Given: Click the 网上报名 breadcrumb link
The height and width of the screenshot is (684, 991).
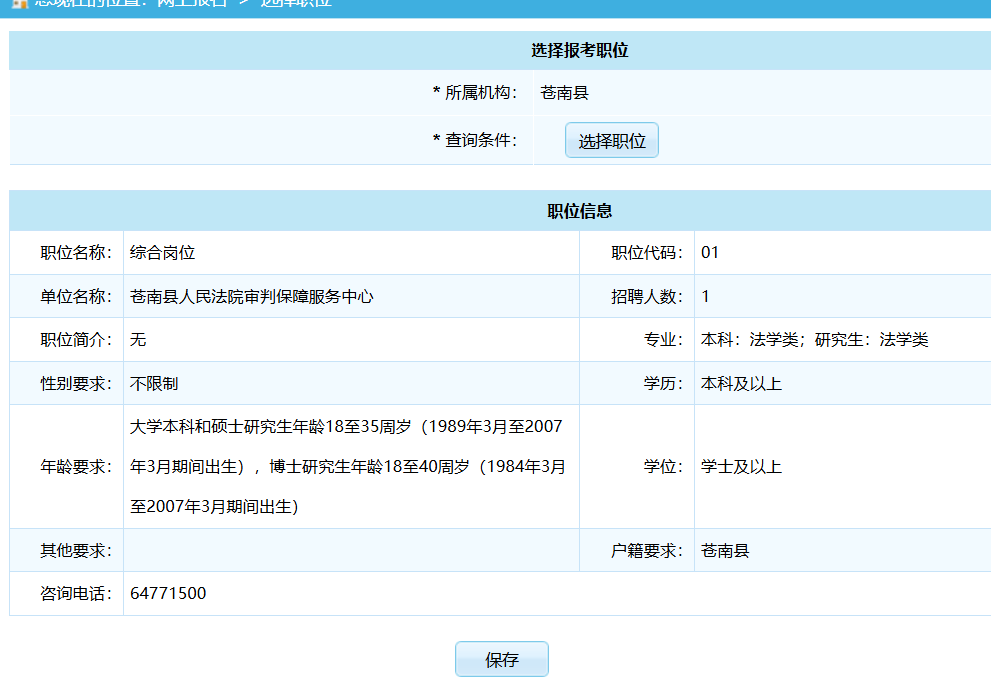Looking at the screenshot, I should coord(192,3).
